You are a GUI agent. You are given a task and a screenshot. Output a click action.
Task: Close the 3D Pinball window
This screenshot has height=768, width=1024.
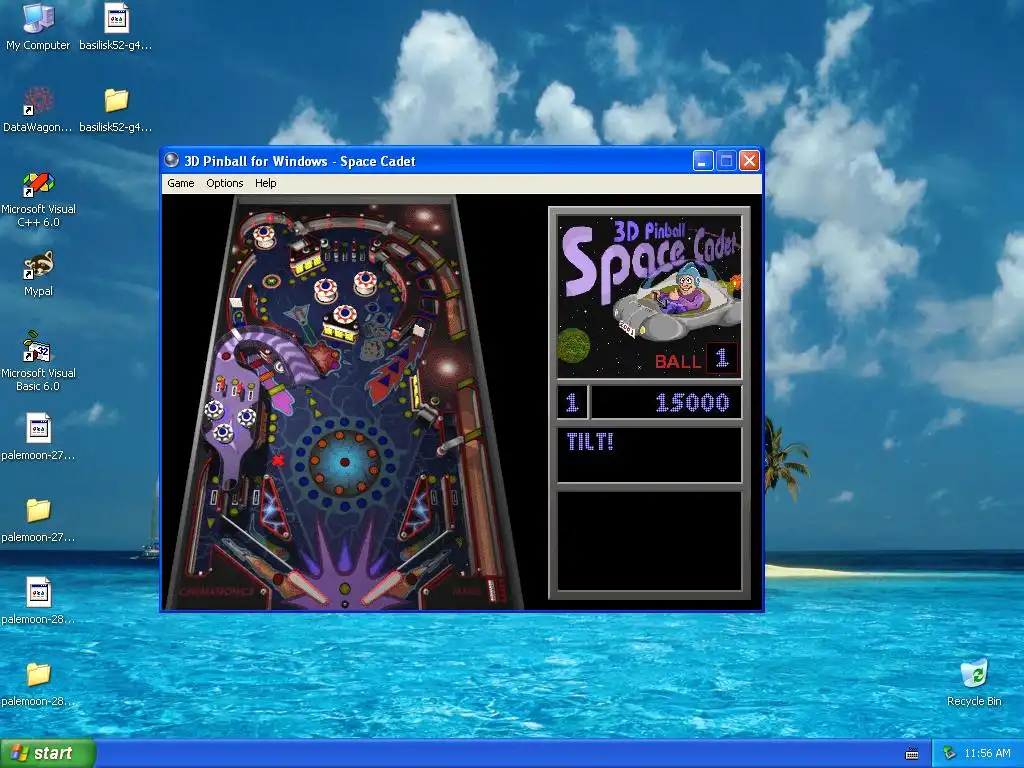click(x=749, y=161)
